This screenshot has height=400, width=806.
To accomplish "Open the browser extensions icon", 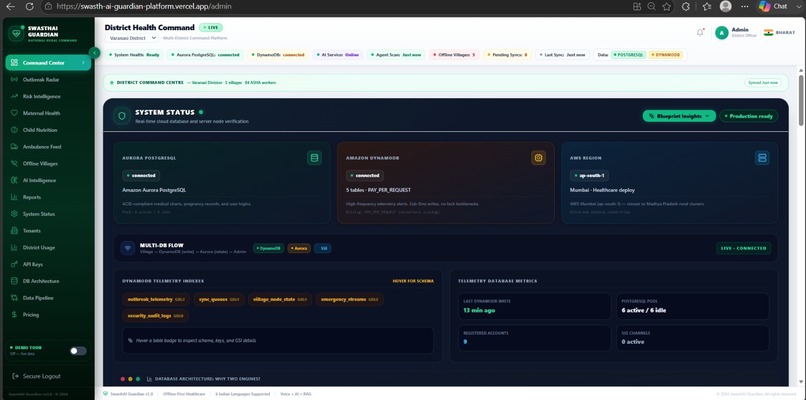I will tap(685, 7).
